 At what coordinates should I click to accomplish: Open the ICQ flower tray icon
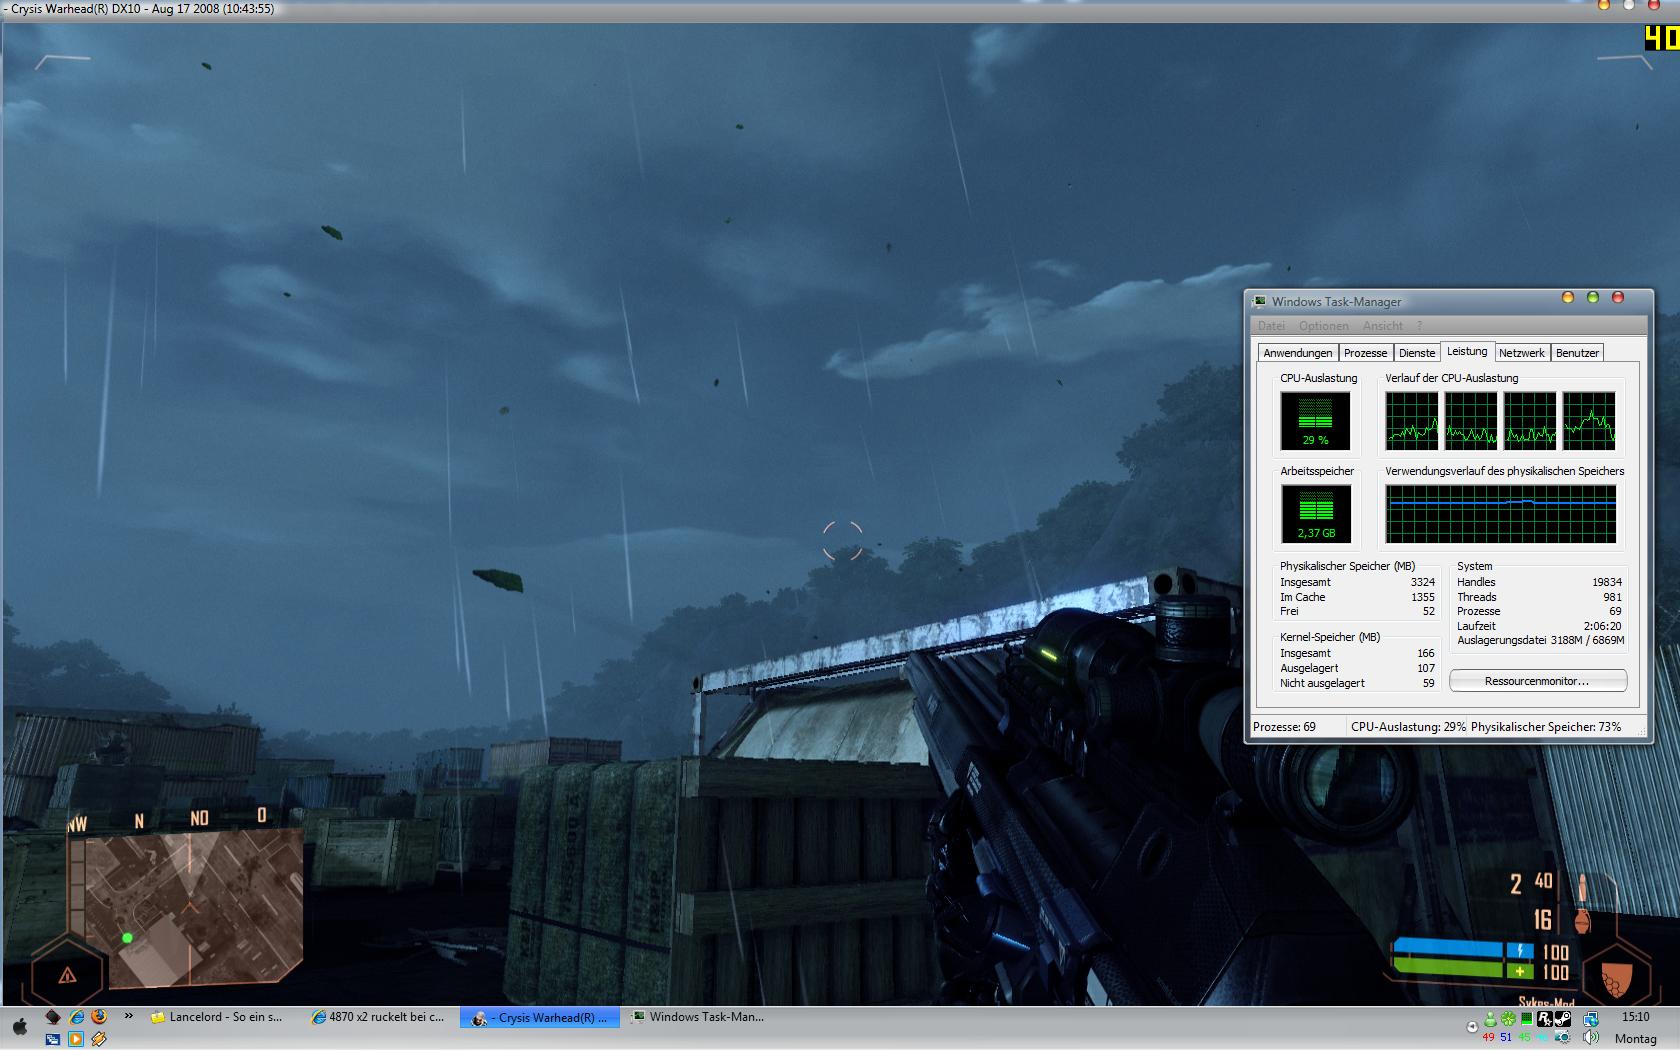pyautogui.click(x=1508, y=1019)
